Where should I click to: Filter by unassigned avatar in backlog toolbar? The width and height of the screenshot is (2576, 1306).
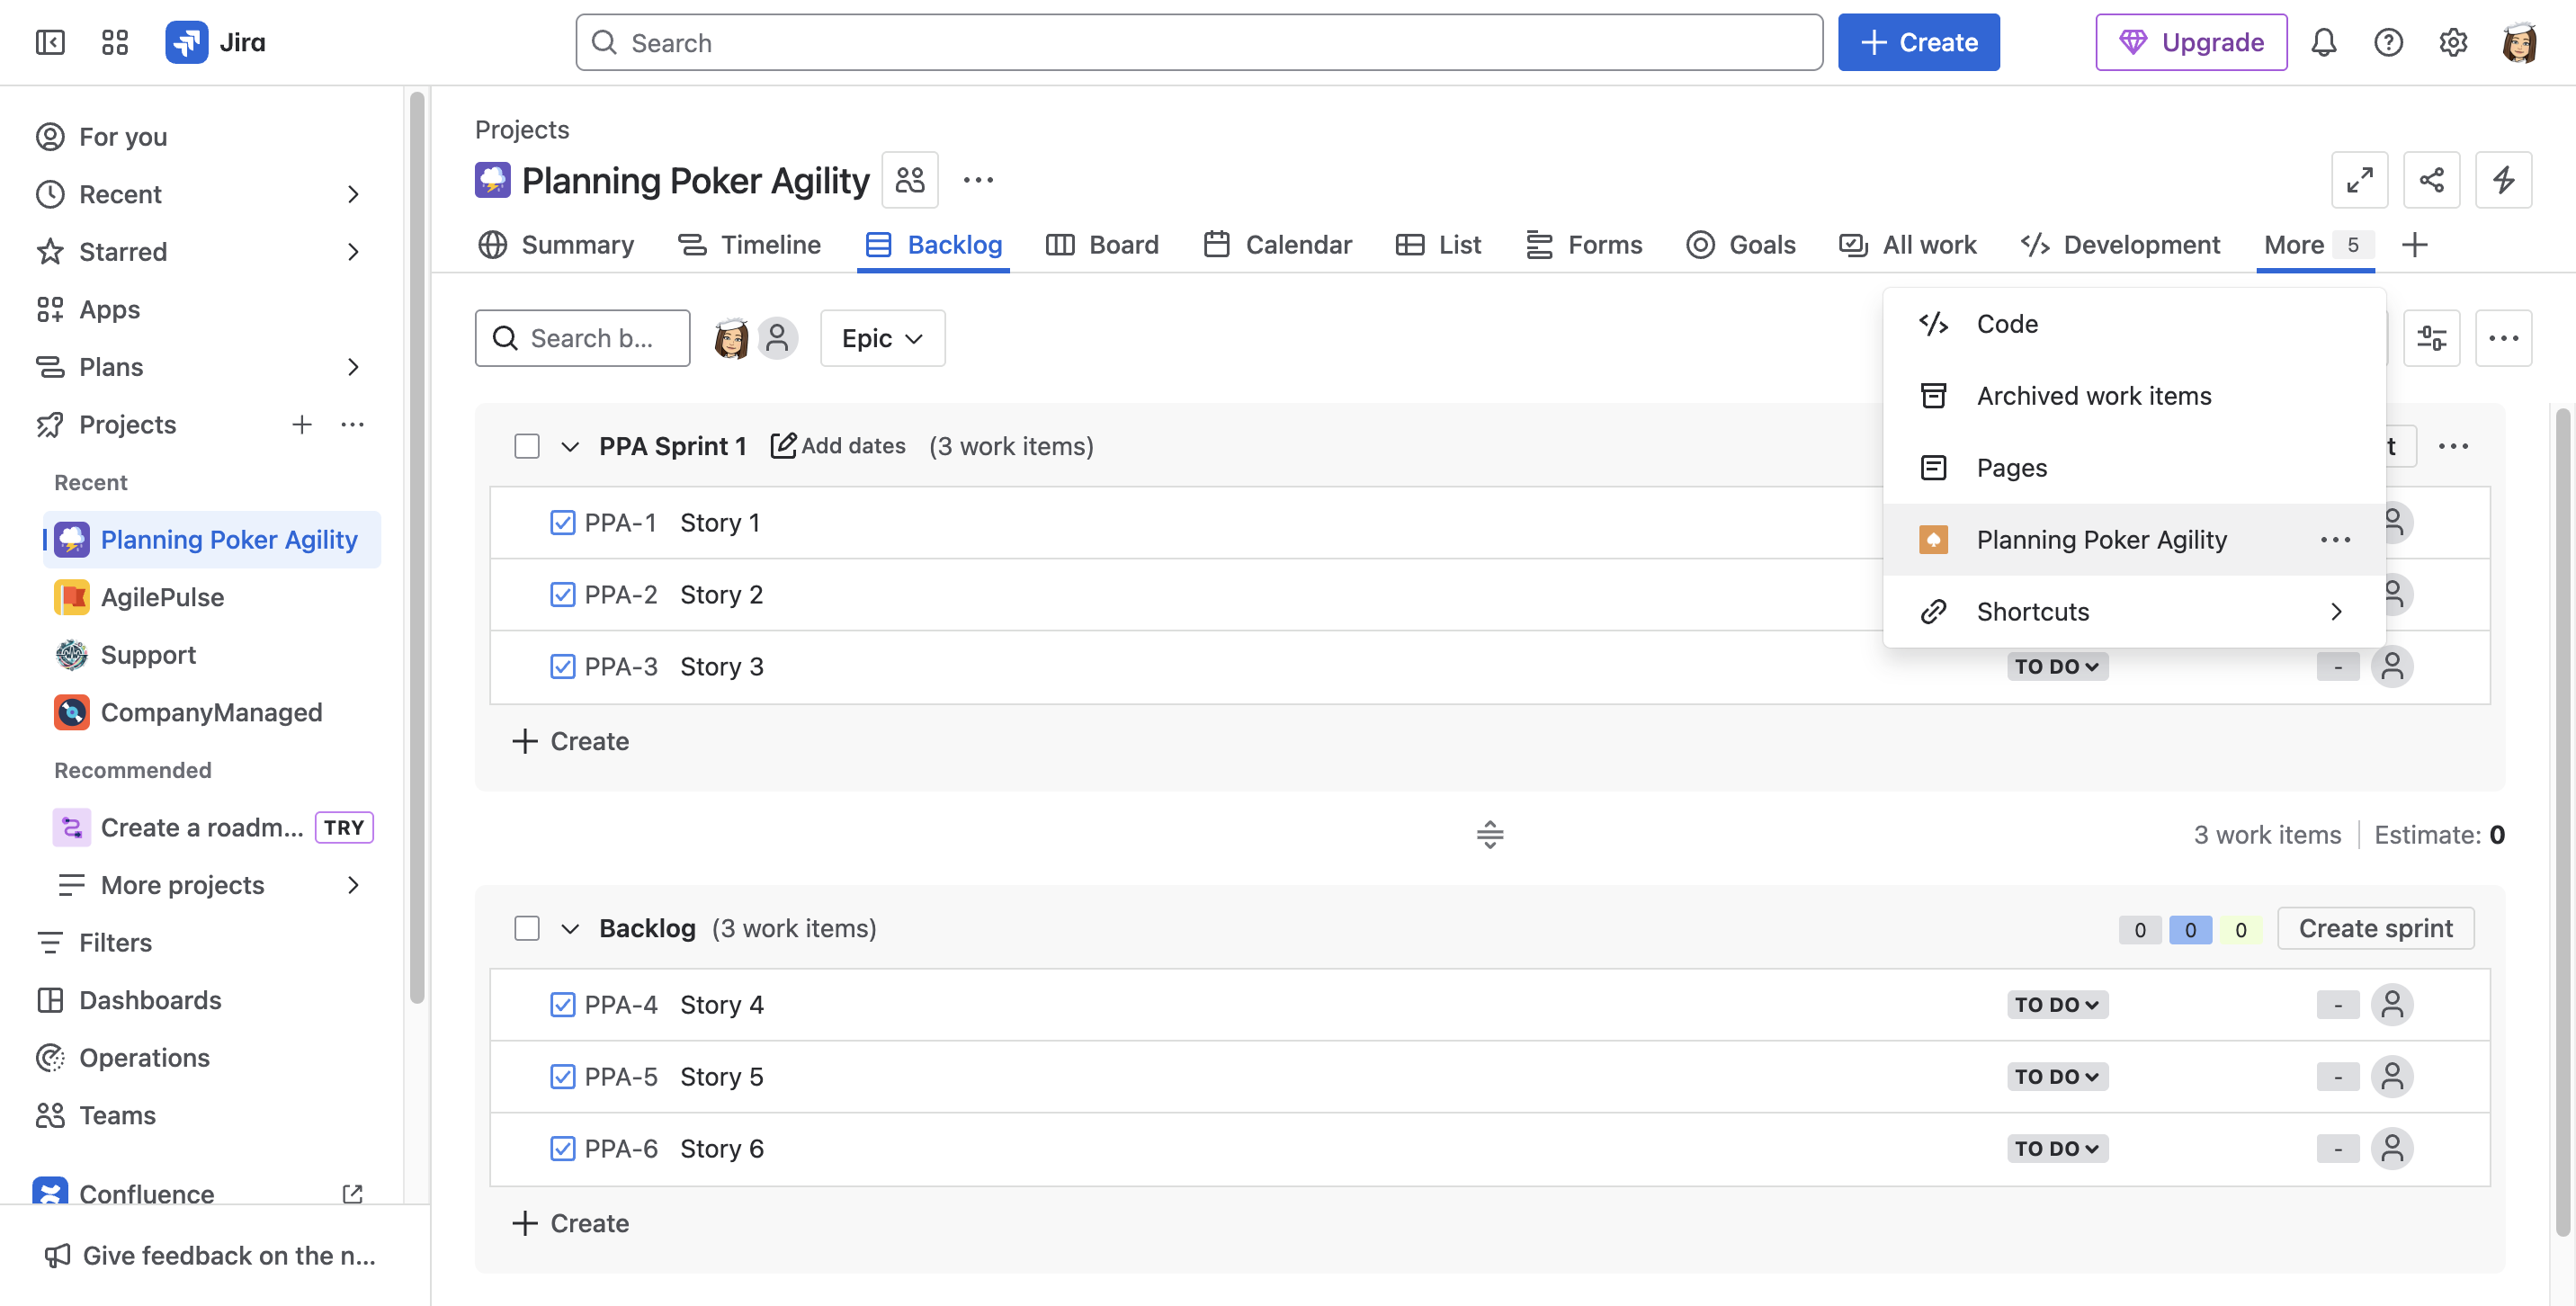click(777, 338)
